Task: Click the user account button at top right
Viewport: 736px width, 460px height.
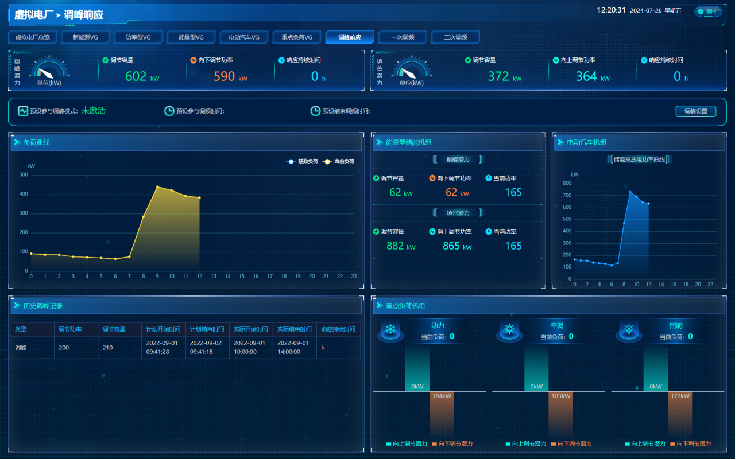Action: pos(707,12)
